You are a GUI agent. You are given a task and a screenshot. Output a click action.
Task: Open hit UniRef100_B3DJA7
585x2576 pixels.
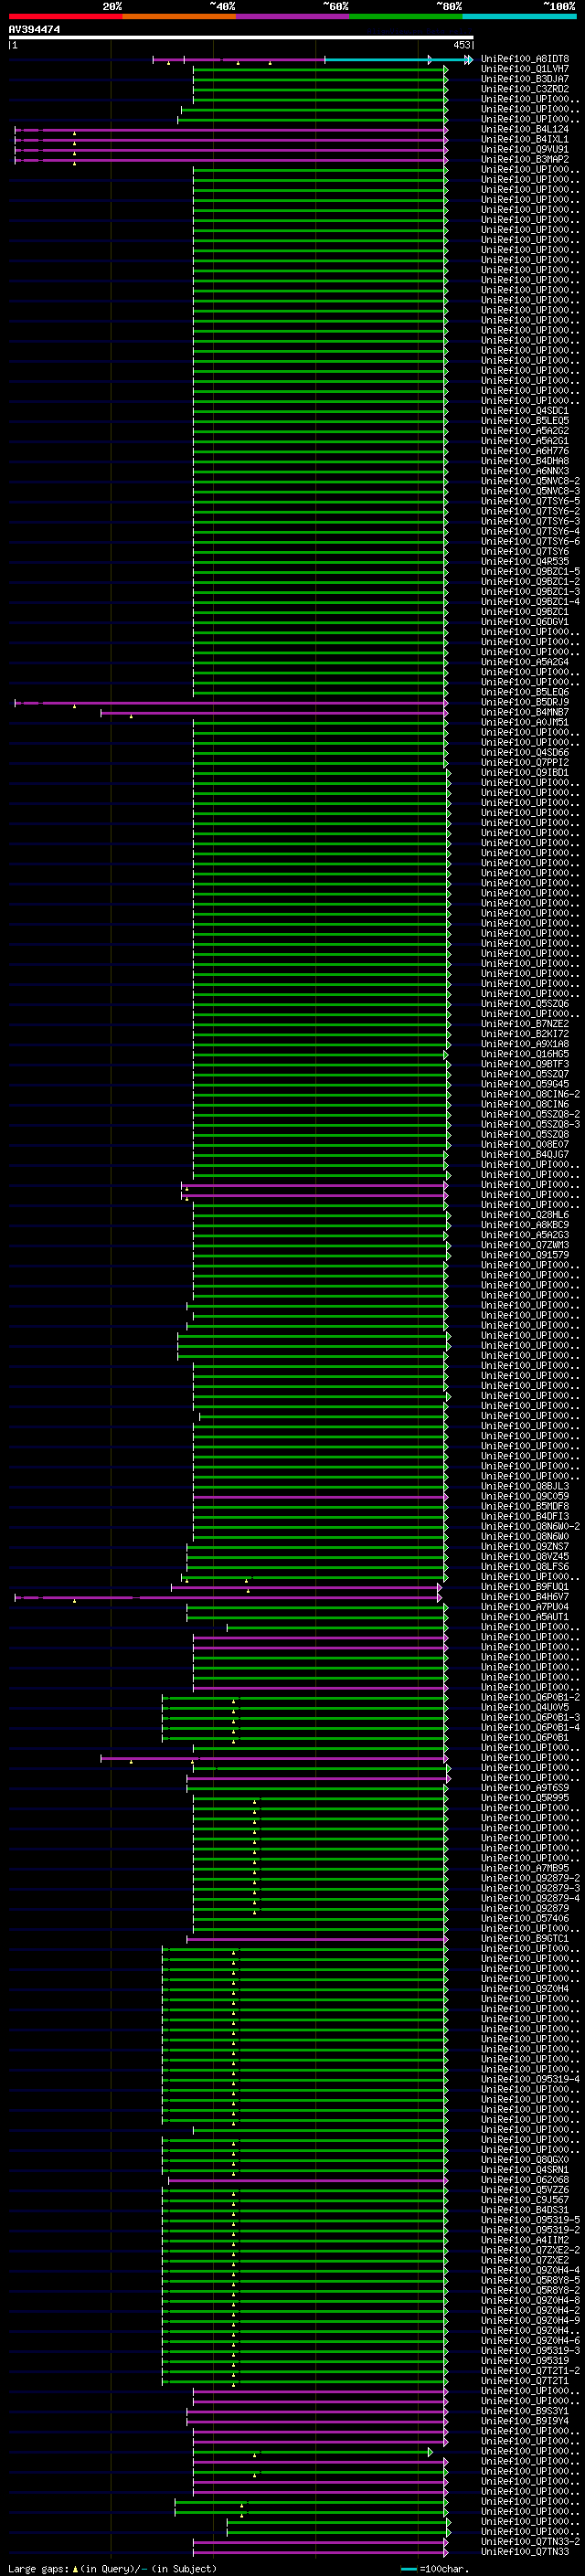525,79
